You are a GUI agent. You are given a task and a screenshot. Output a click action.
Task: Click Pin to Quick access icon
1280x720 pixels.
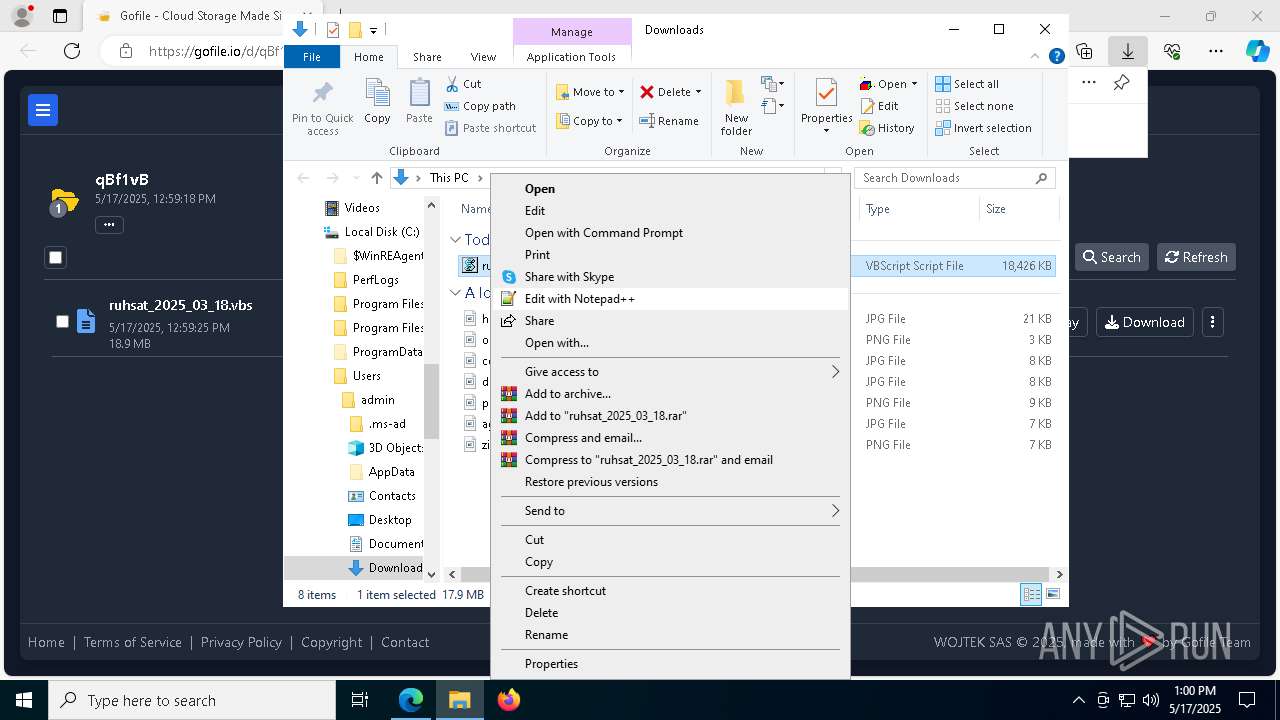[x=322, y=108]
